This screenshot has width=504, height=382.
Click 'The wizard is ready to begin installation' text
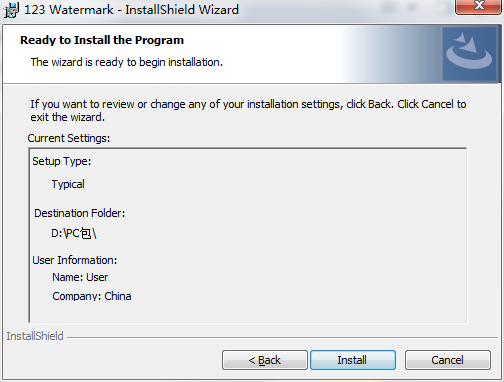pyautogui.click(x=127, y=62)
